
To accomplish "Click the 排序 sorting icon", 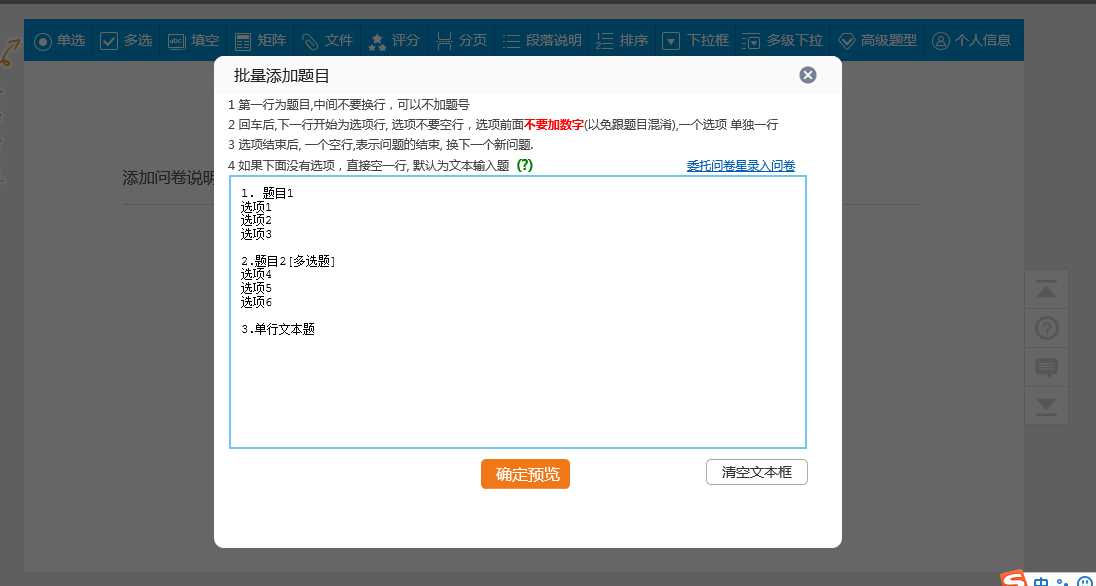I will [605, 42].
